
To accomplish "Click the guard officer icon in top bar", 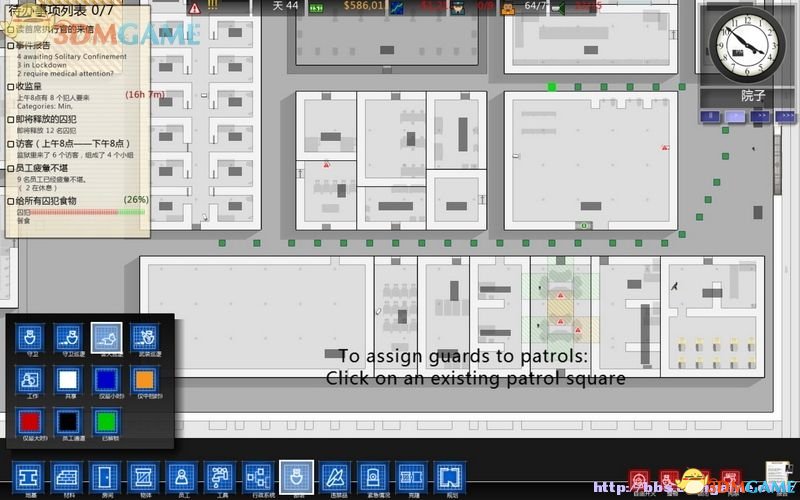I will pyautogui.click(x=457, y=7).
